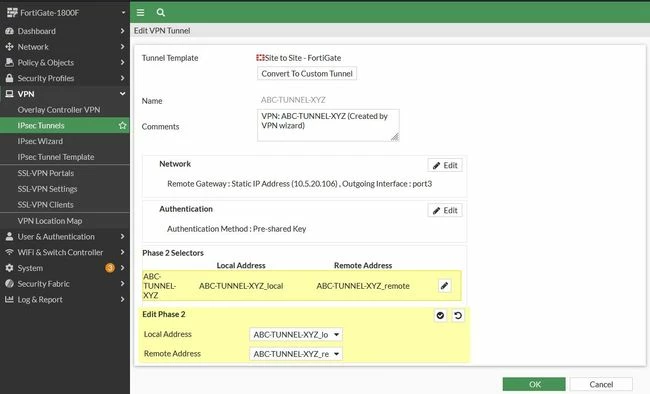Expand the Log & Report chevron
The width and height of the screenshot is (650, 394).
point(122,299)
